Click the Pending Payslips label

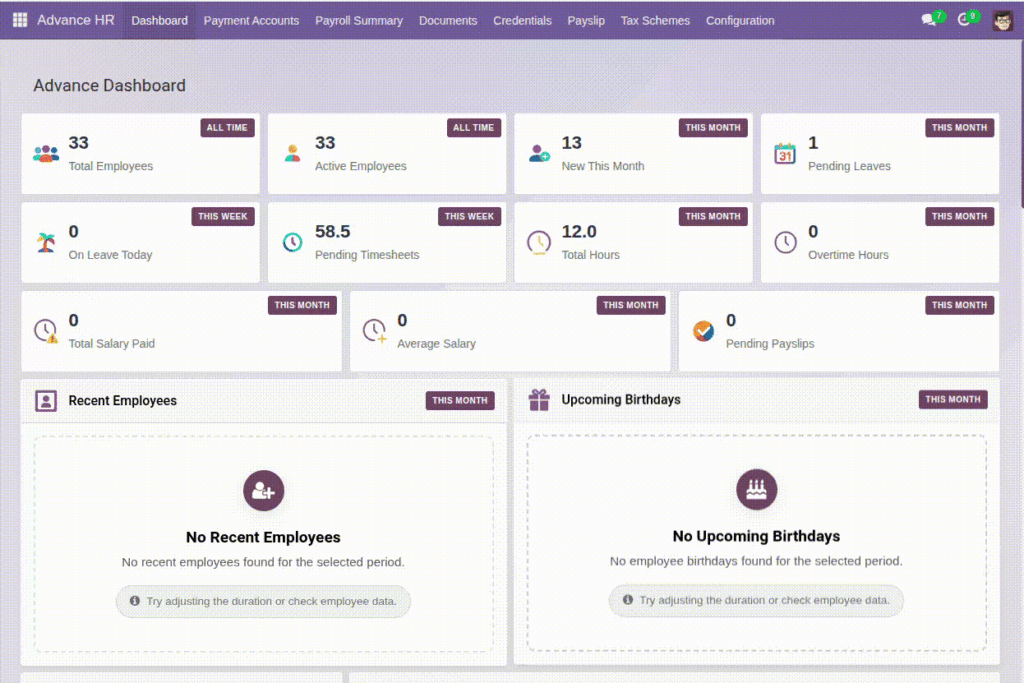click(770, 344)
